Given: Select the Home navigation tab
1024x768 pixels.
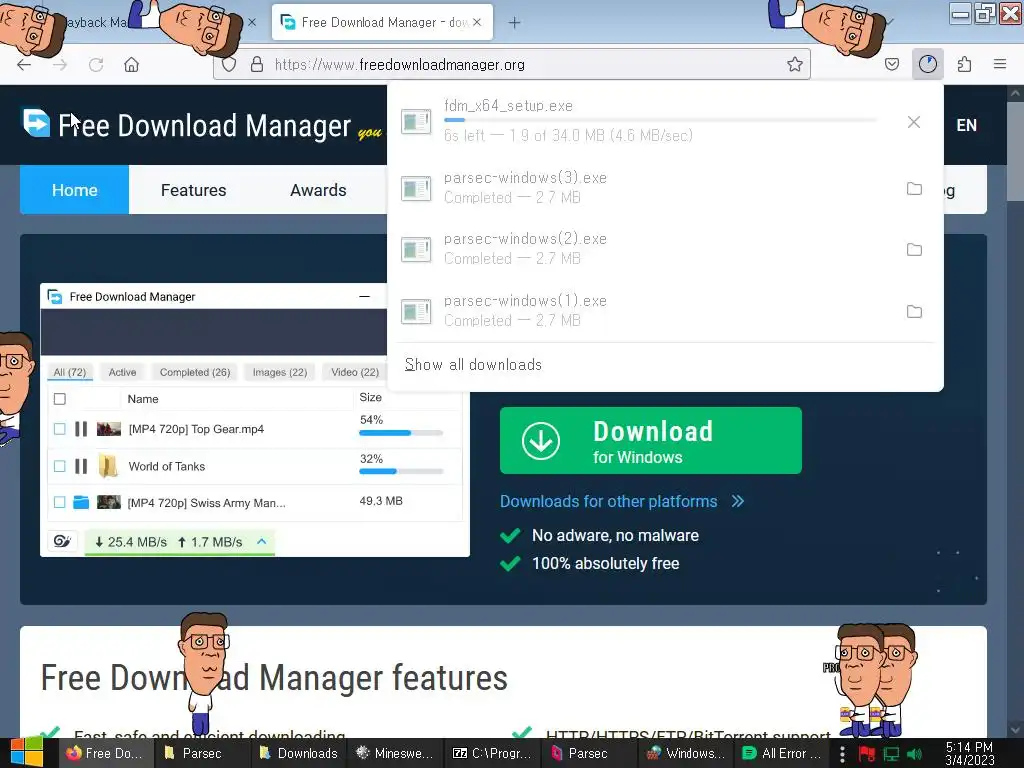Looking at the screenshot, I should click(74, 190).
